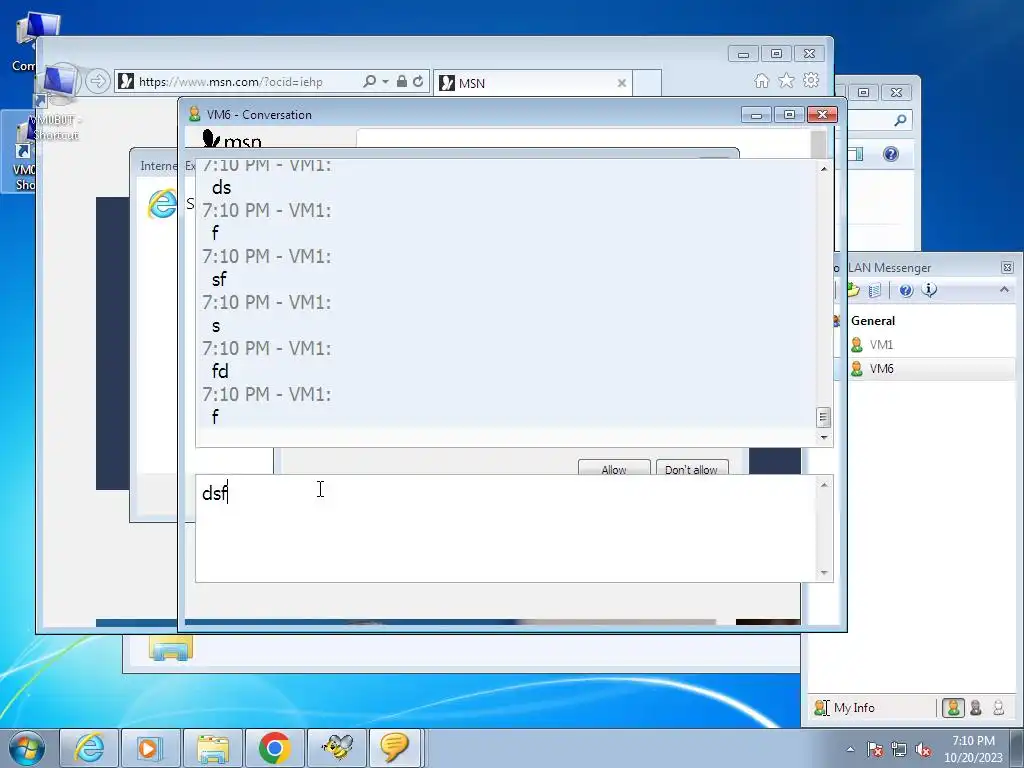Open new blank tab in Internet Explorer

pos(647,83)
